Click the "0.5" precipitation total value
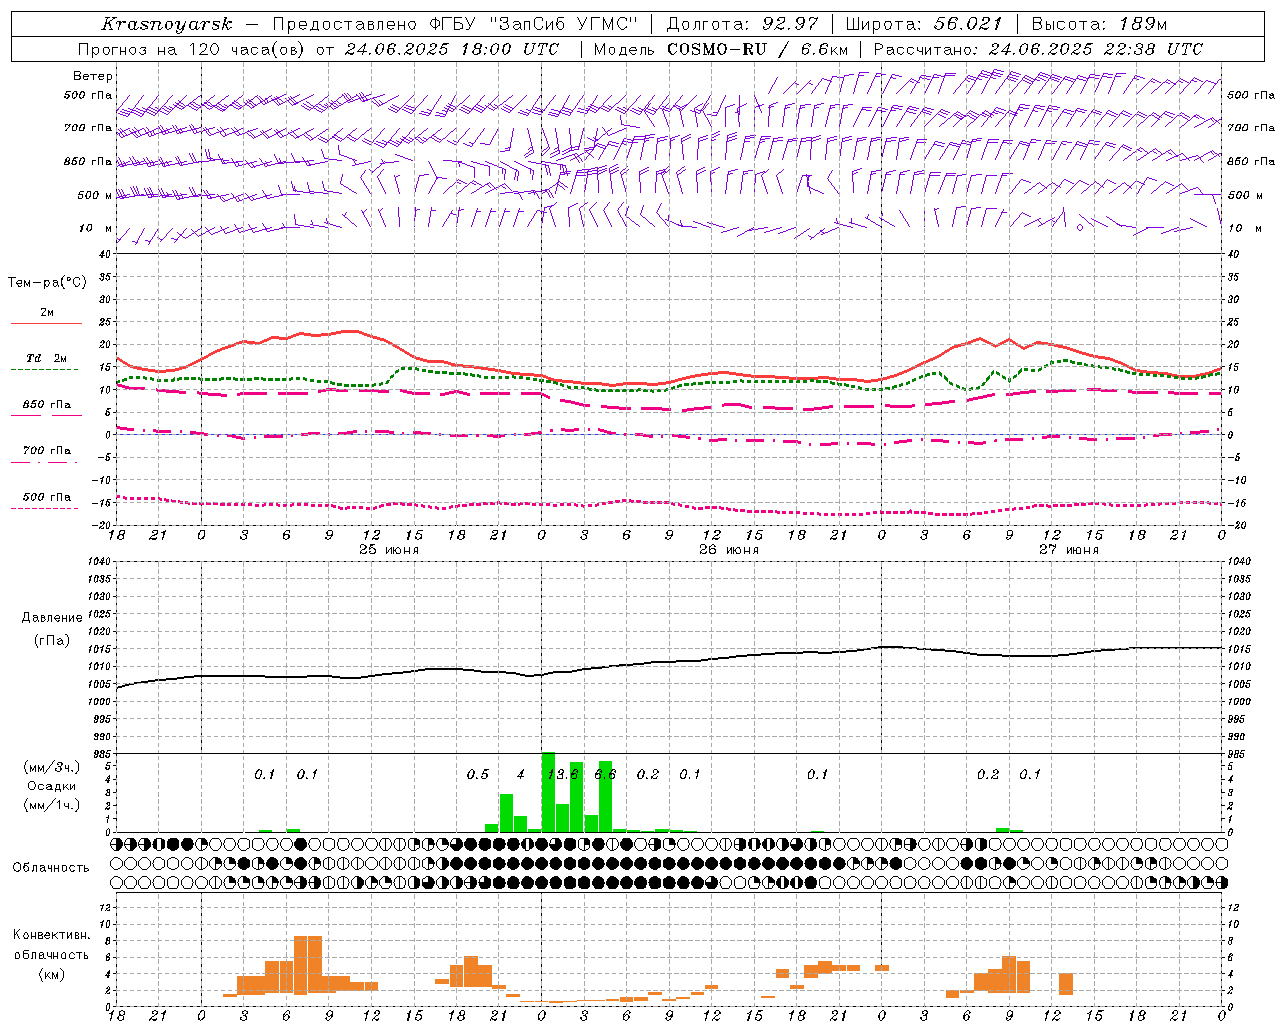Image resolution: width=1280 pixels, height=1024 pixels. (x=478, y=775)
